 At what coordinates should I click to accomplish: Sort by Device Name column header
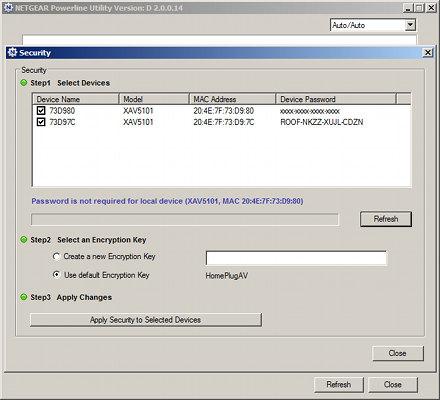pos(76,99)
